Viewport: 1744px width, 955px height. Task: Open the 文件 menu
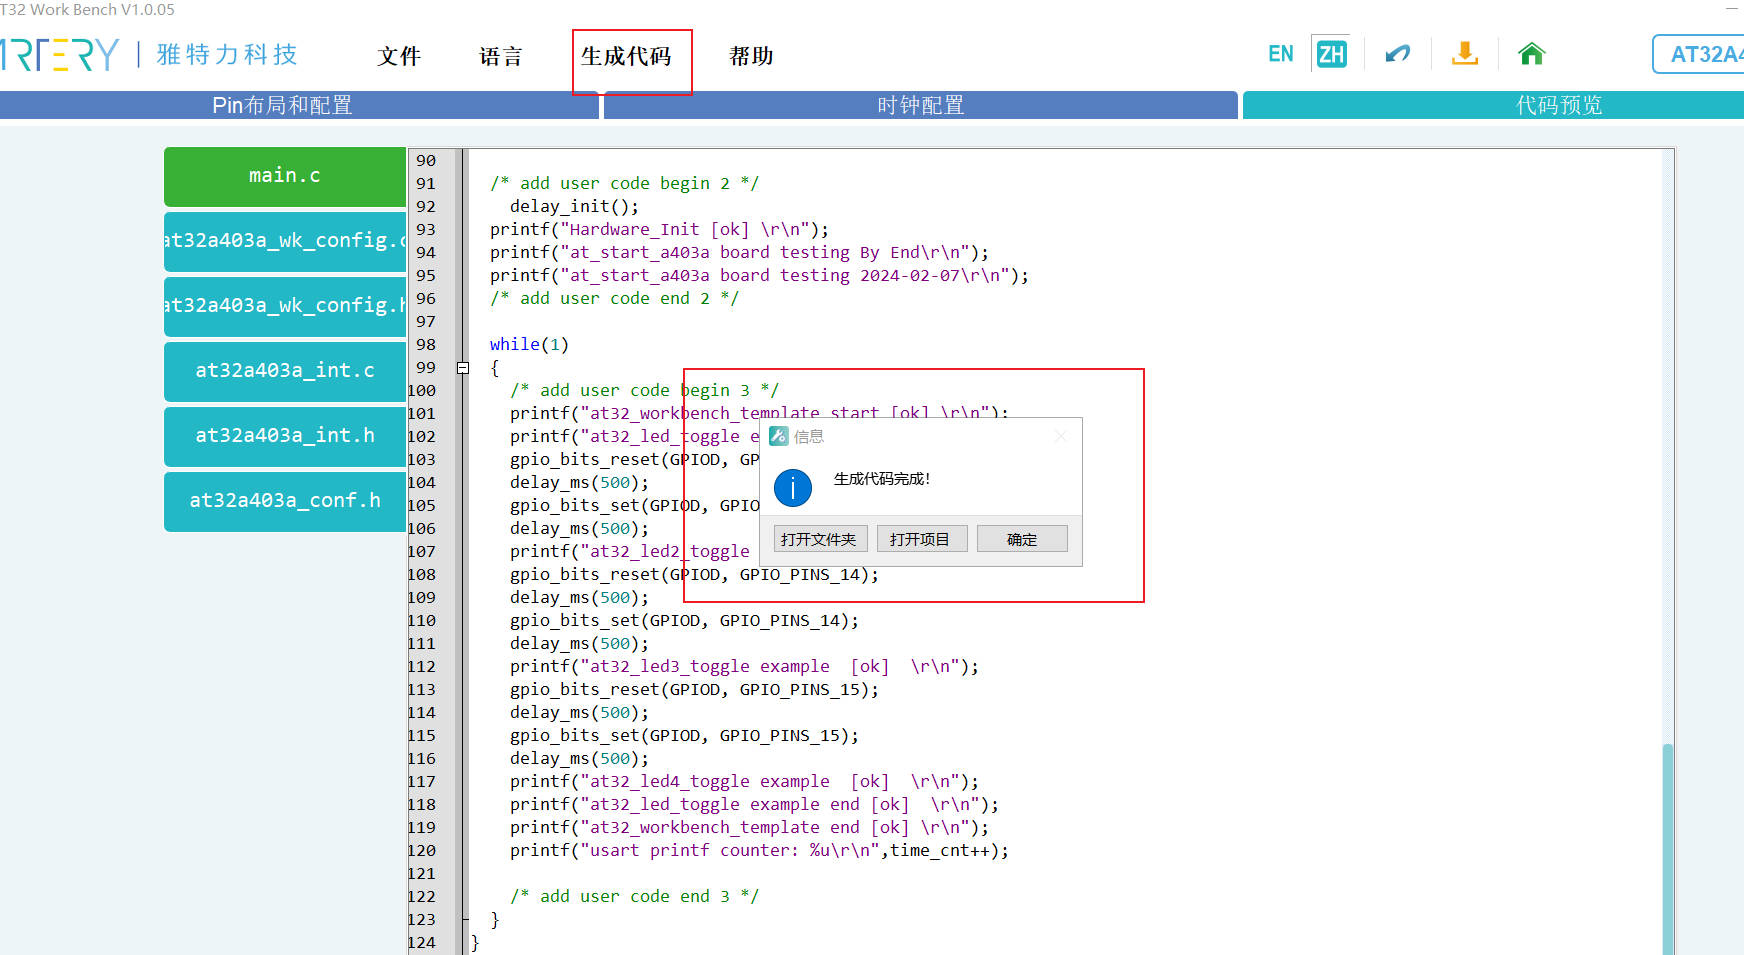point(399,56)
